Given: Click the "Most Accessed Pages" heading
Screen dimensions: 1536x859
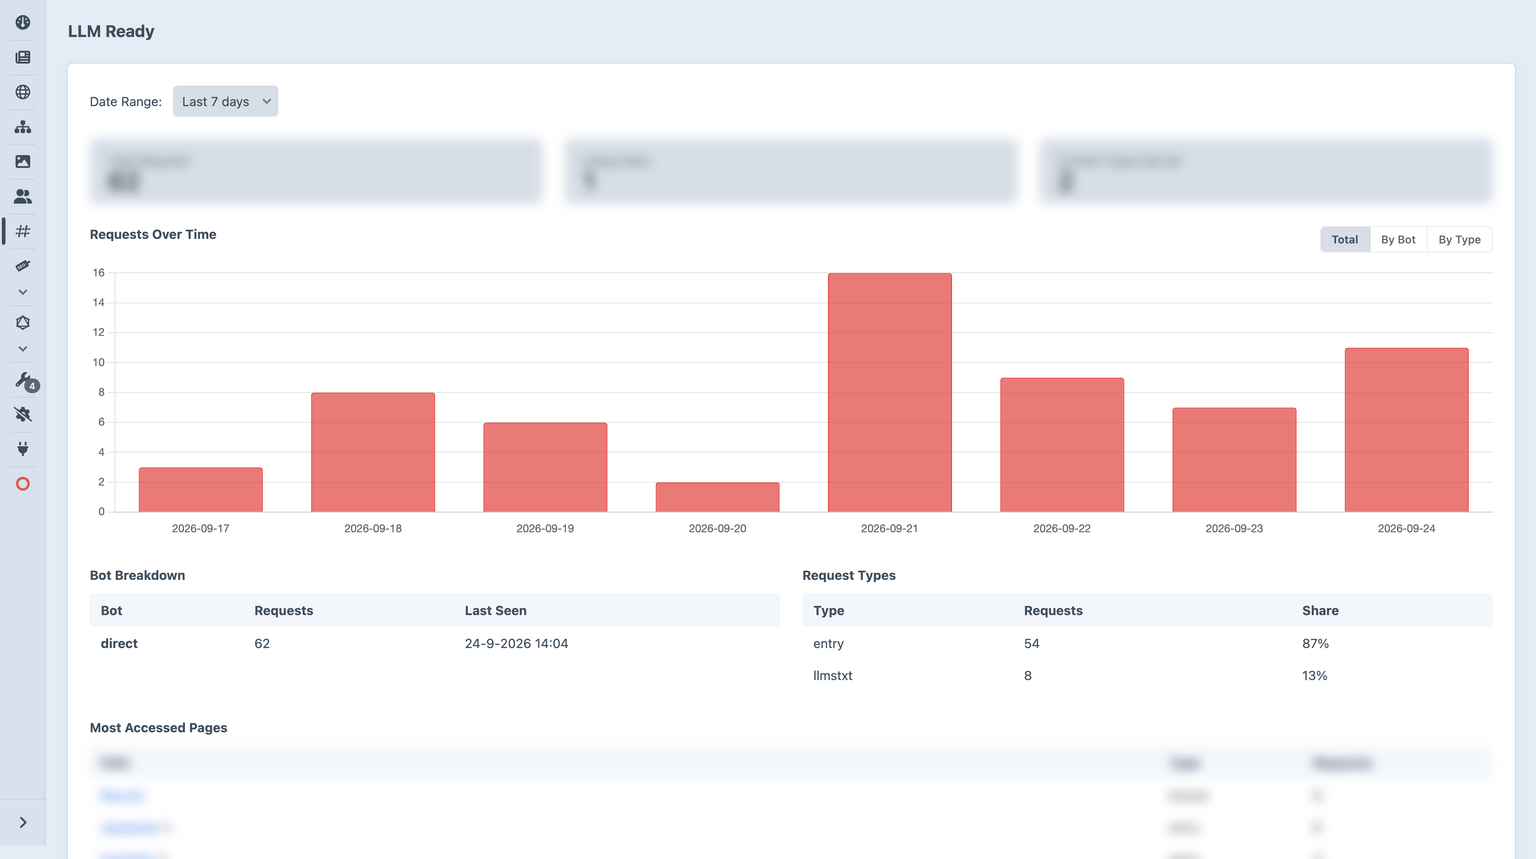Looking at the screenshot, I should click(159, 727).
